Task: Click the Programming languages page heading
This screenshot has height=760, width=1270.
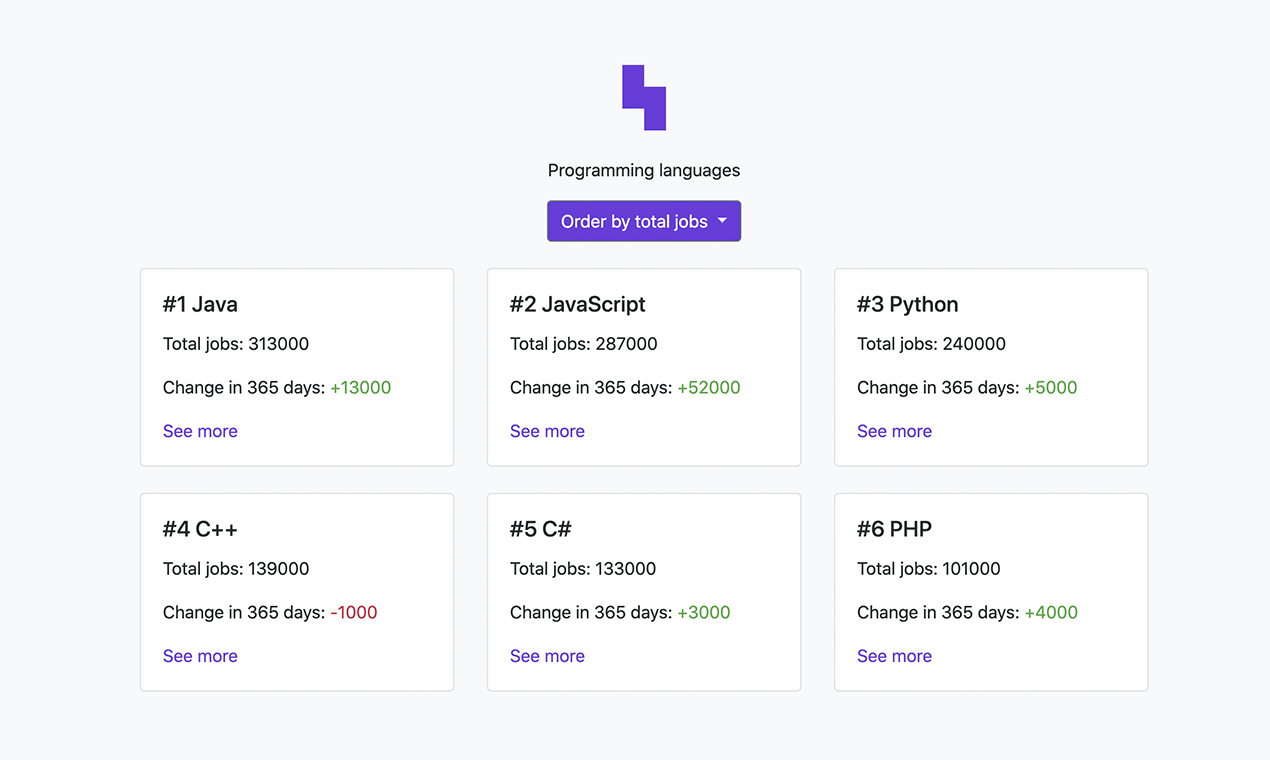Action: (x=644, y=170)
